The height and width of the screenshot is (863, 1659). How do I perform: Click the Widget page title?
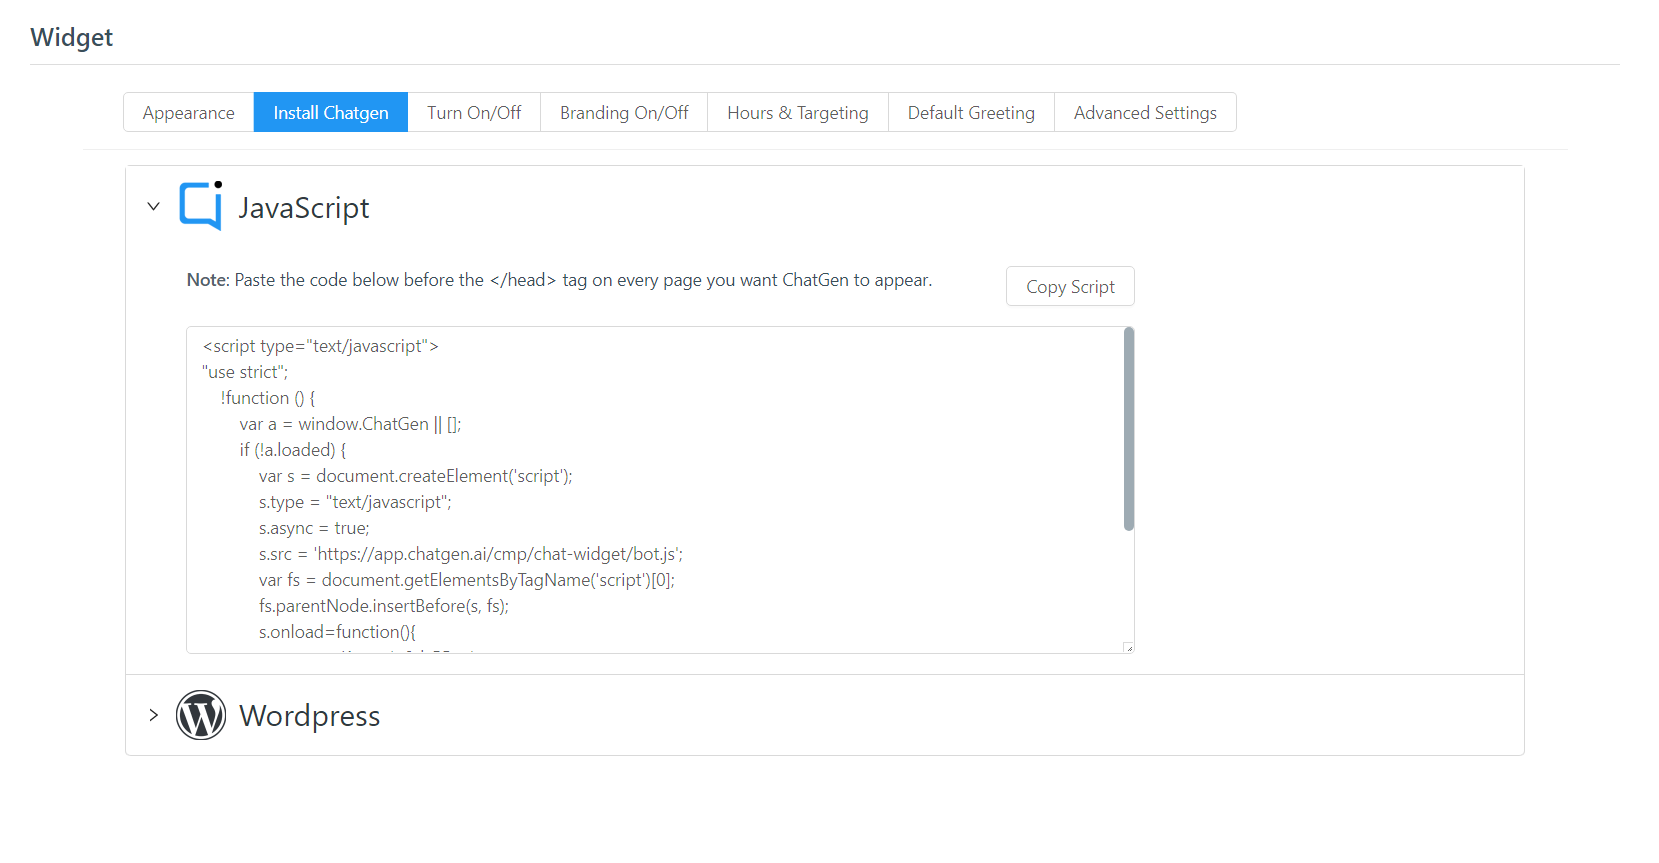[72, 37]
